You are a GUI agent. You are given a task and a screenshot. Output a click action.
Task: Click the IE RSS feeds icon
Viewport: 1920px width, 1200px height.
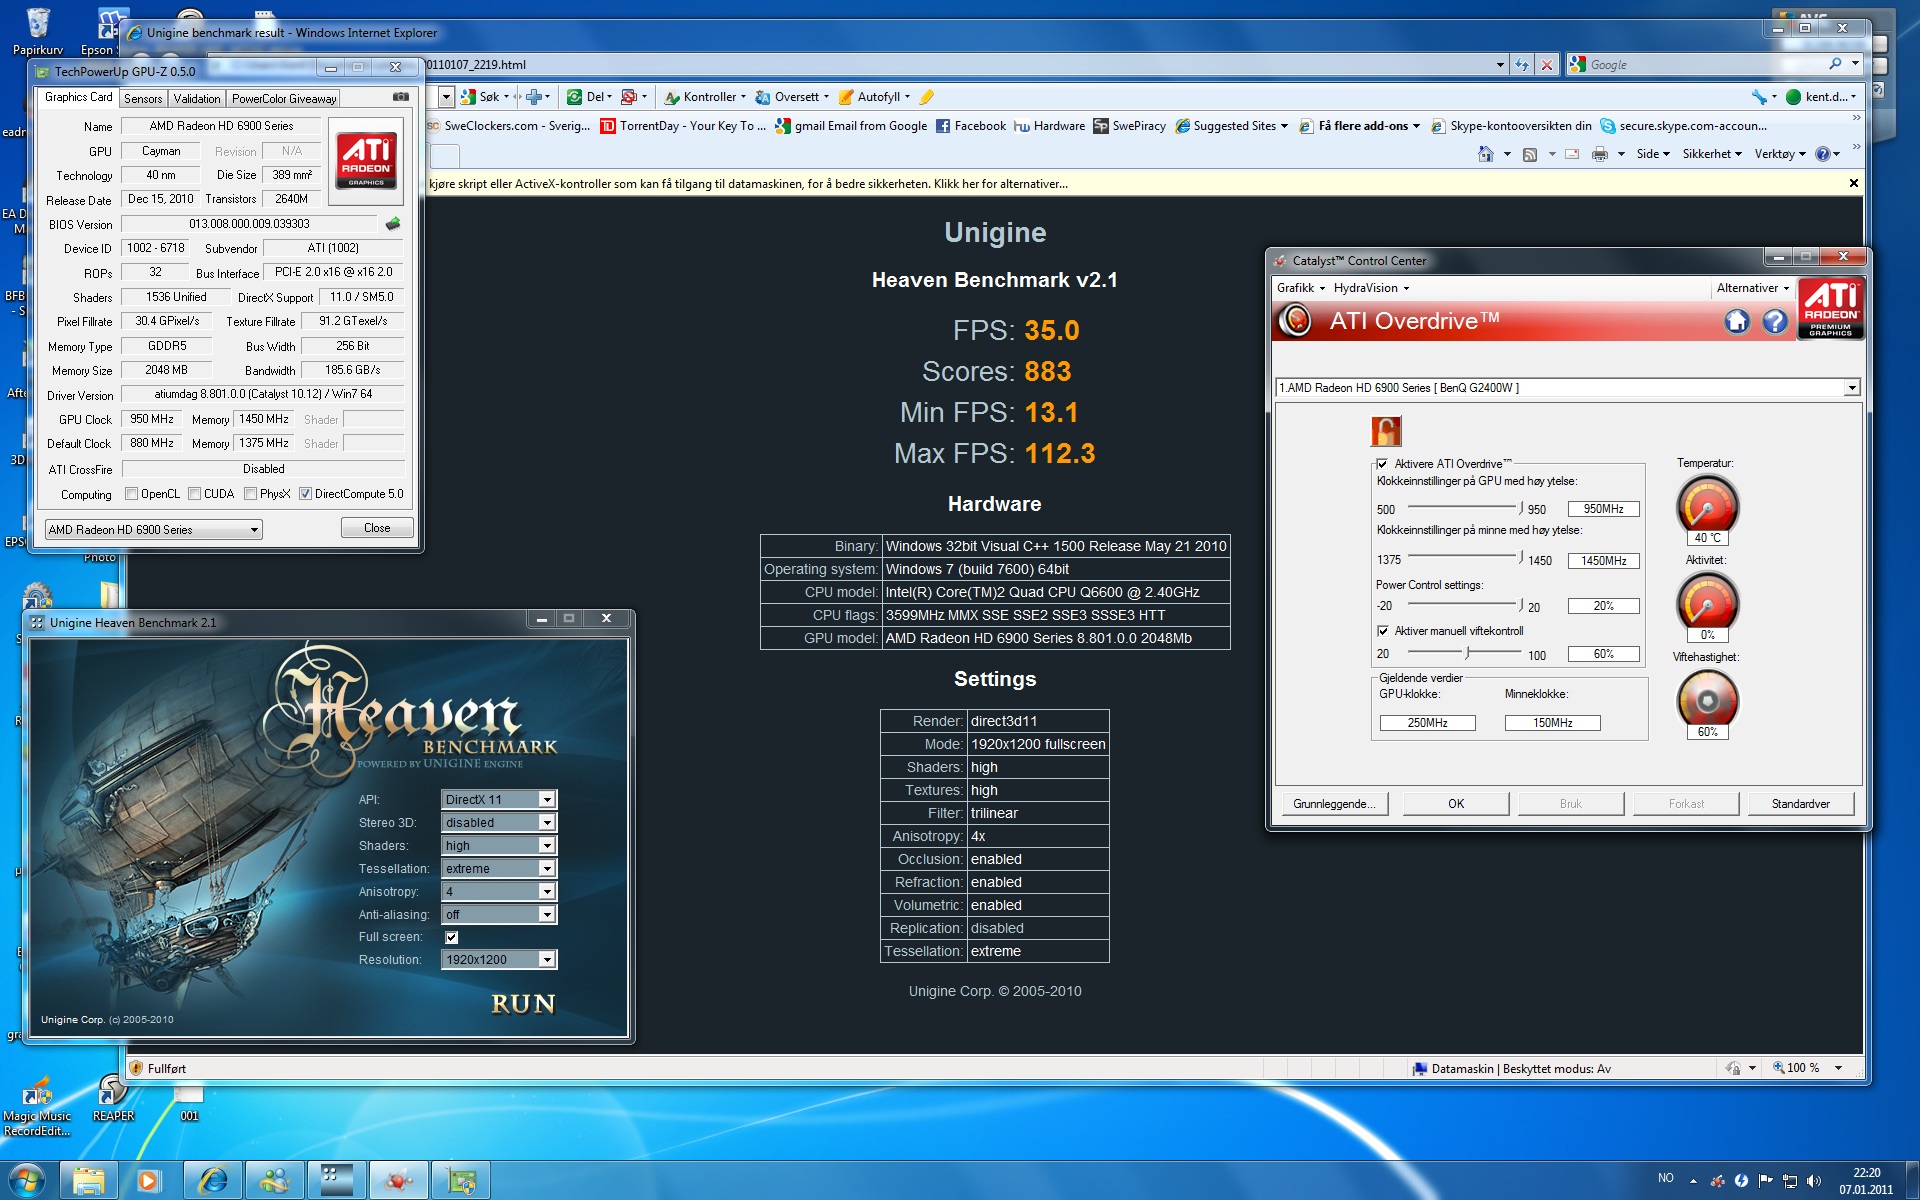(x=1530, y=154)
